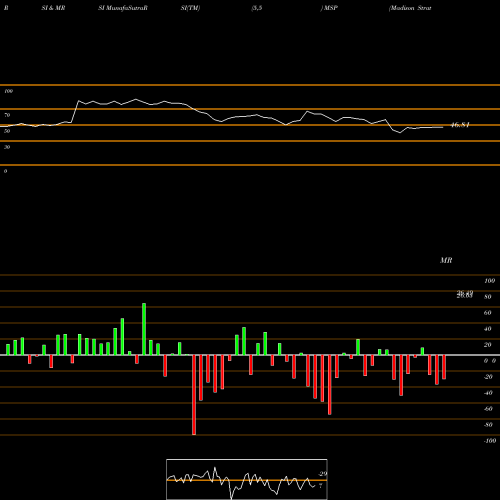Click the -29 value in mini chart

click(323, 474)
